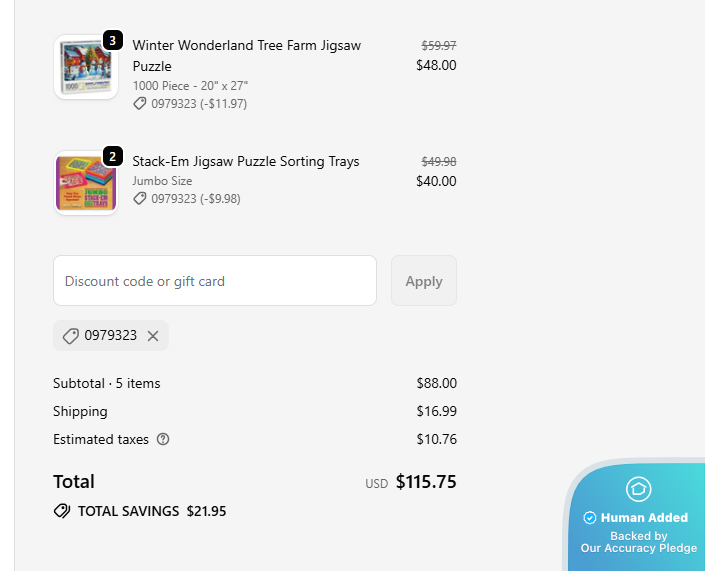Click the tag icon in discount chip

[70, 336]
